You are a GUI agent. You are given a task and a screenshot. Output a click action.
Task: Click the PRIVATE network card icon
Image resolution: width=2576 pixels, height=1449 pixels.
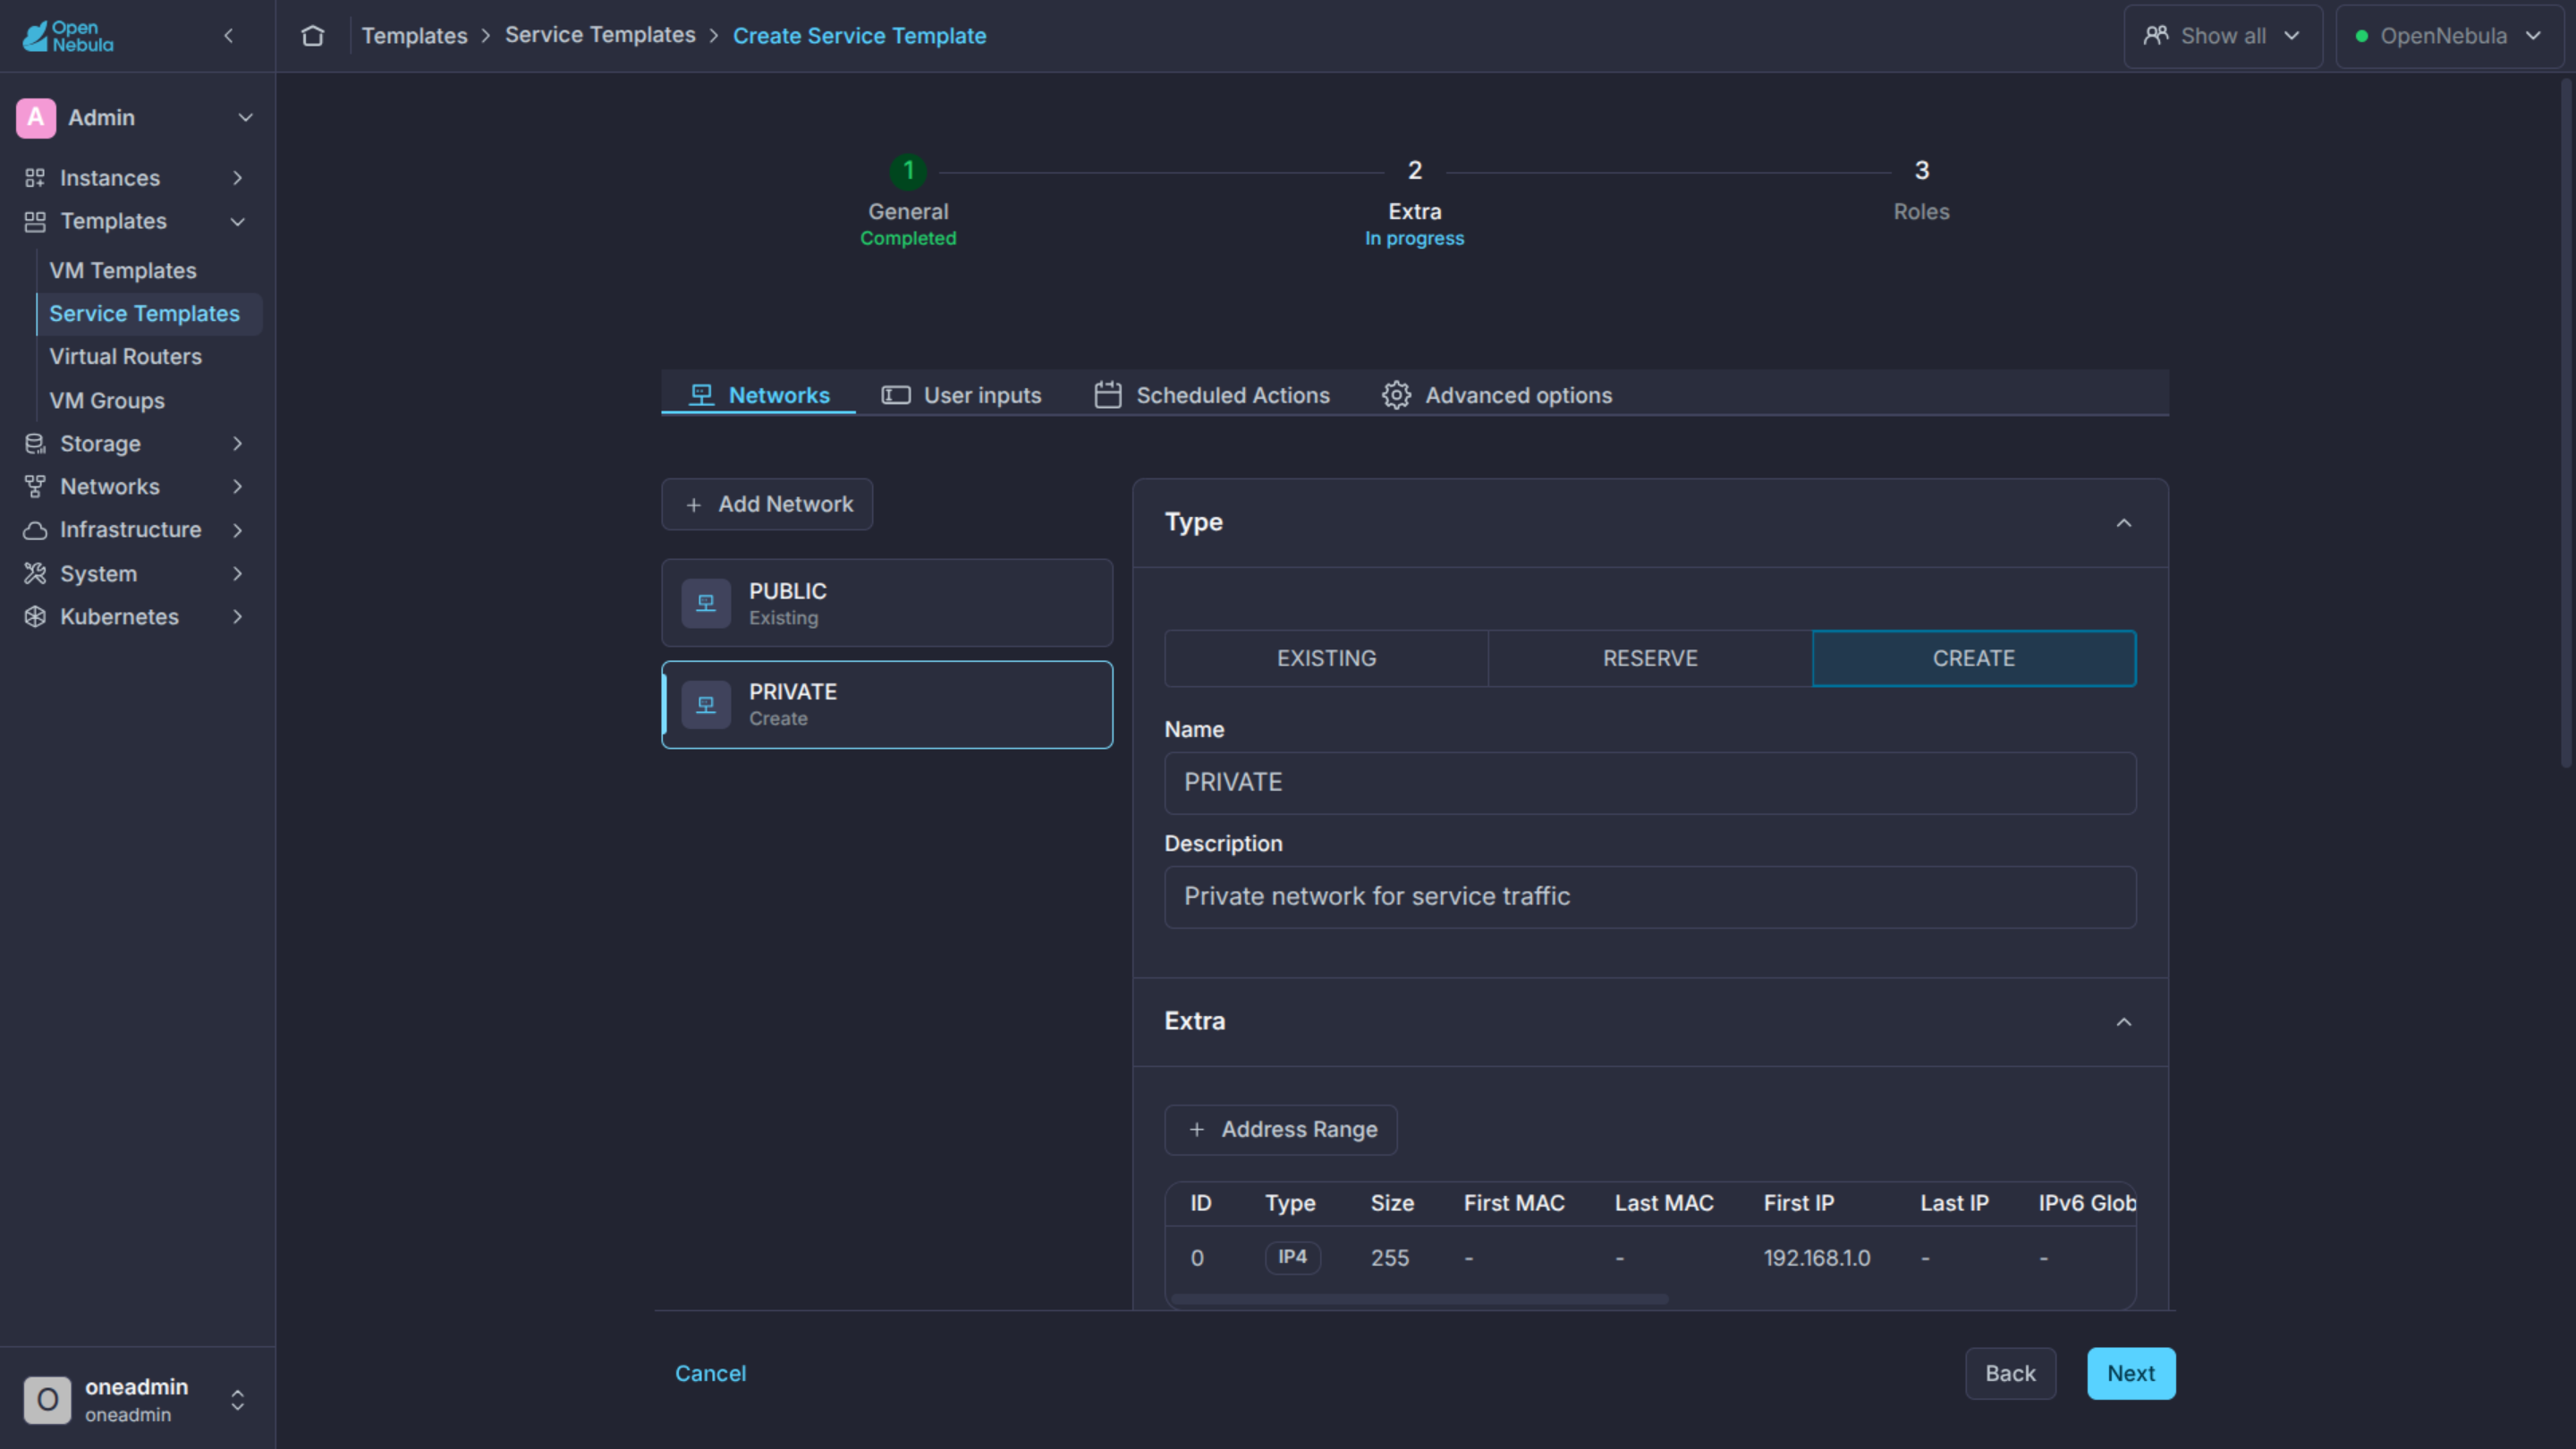pos(706,704)
